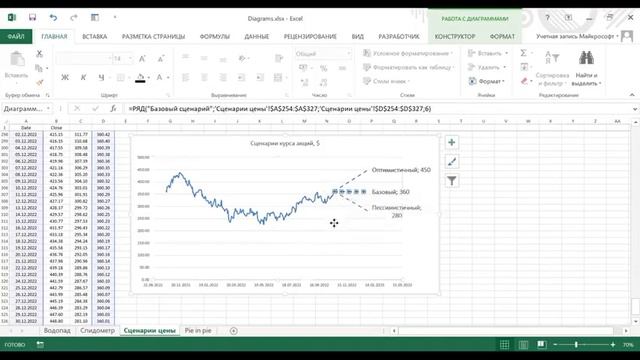The image size is (640, 360).
Task: Click the Format Painter brush
Action: tap(39, 82)
